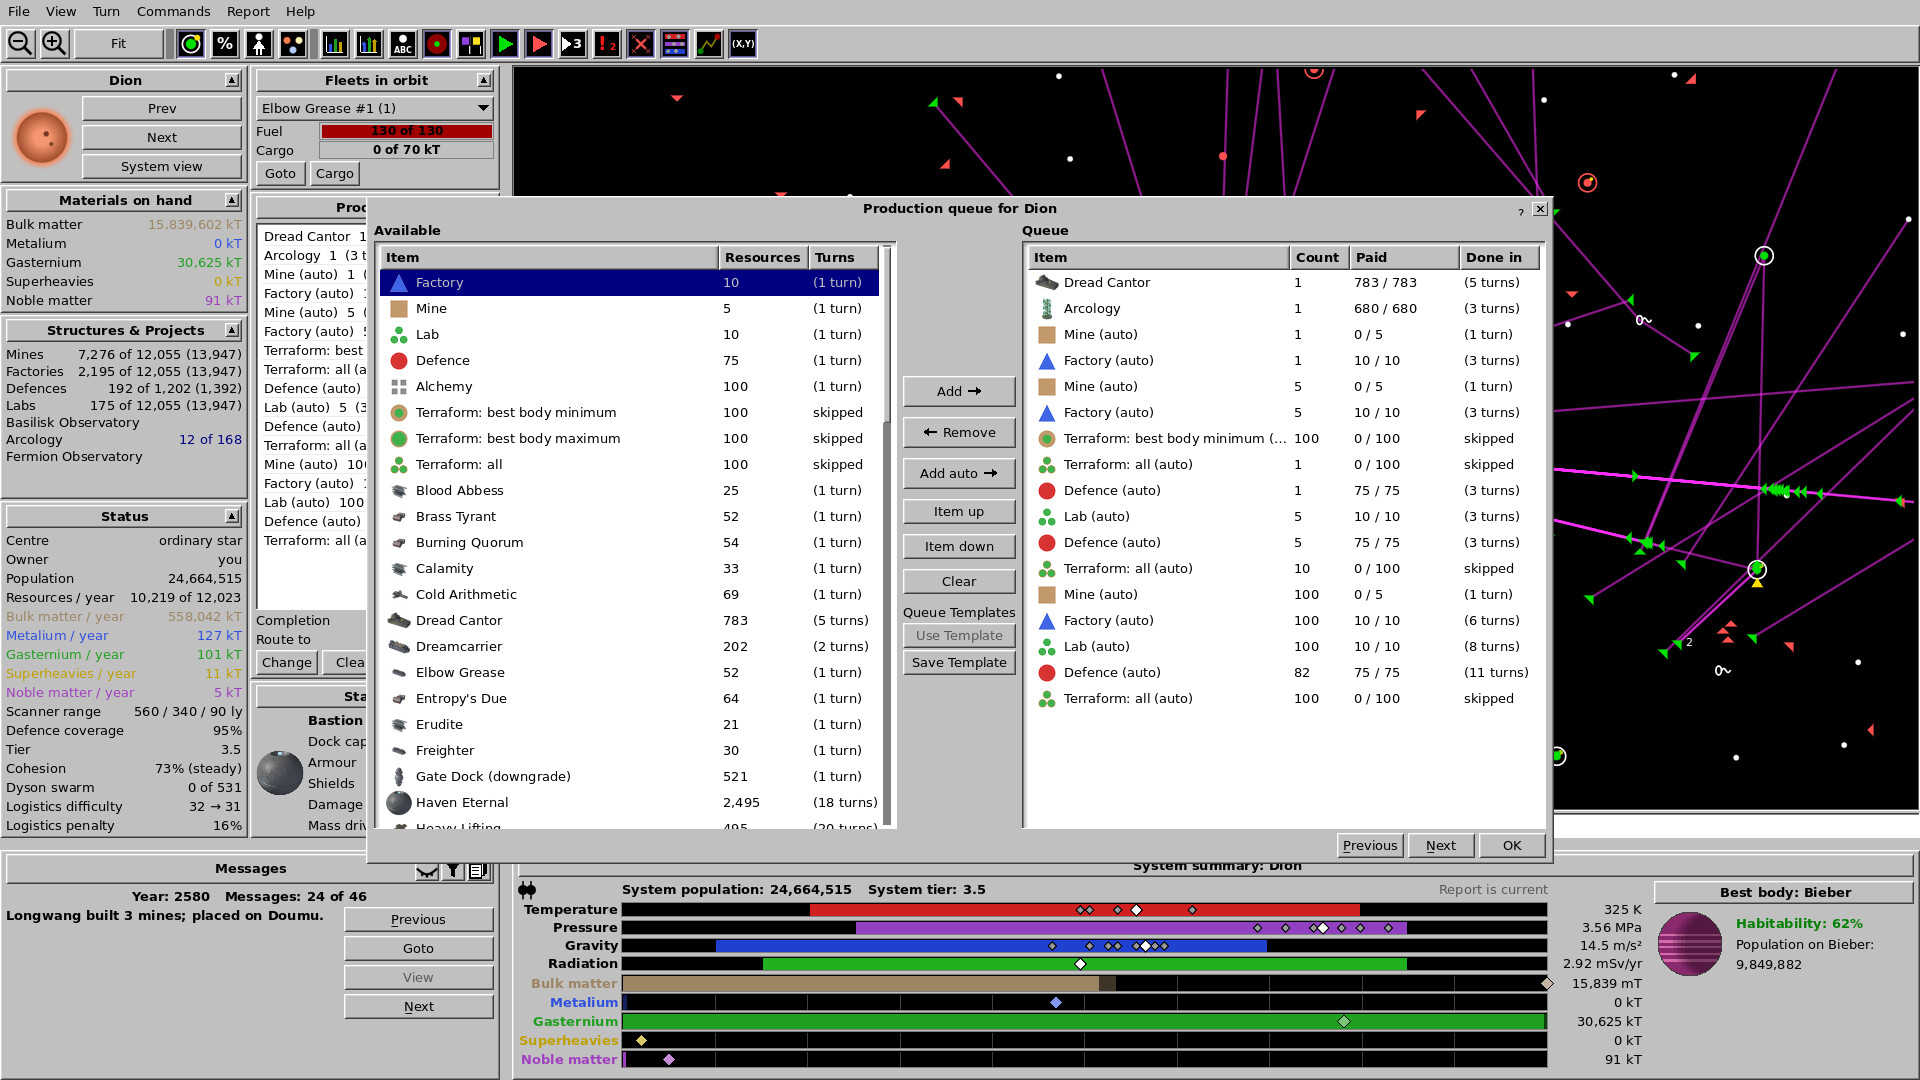Collapse the Structures & Projects panel
The image size is (1920, 1080).
(232, 330)
